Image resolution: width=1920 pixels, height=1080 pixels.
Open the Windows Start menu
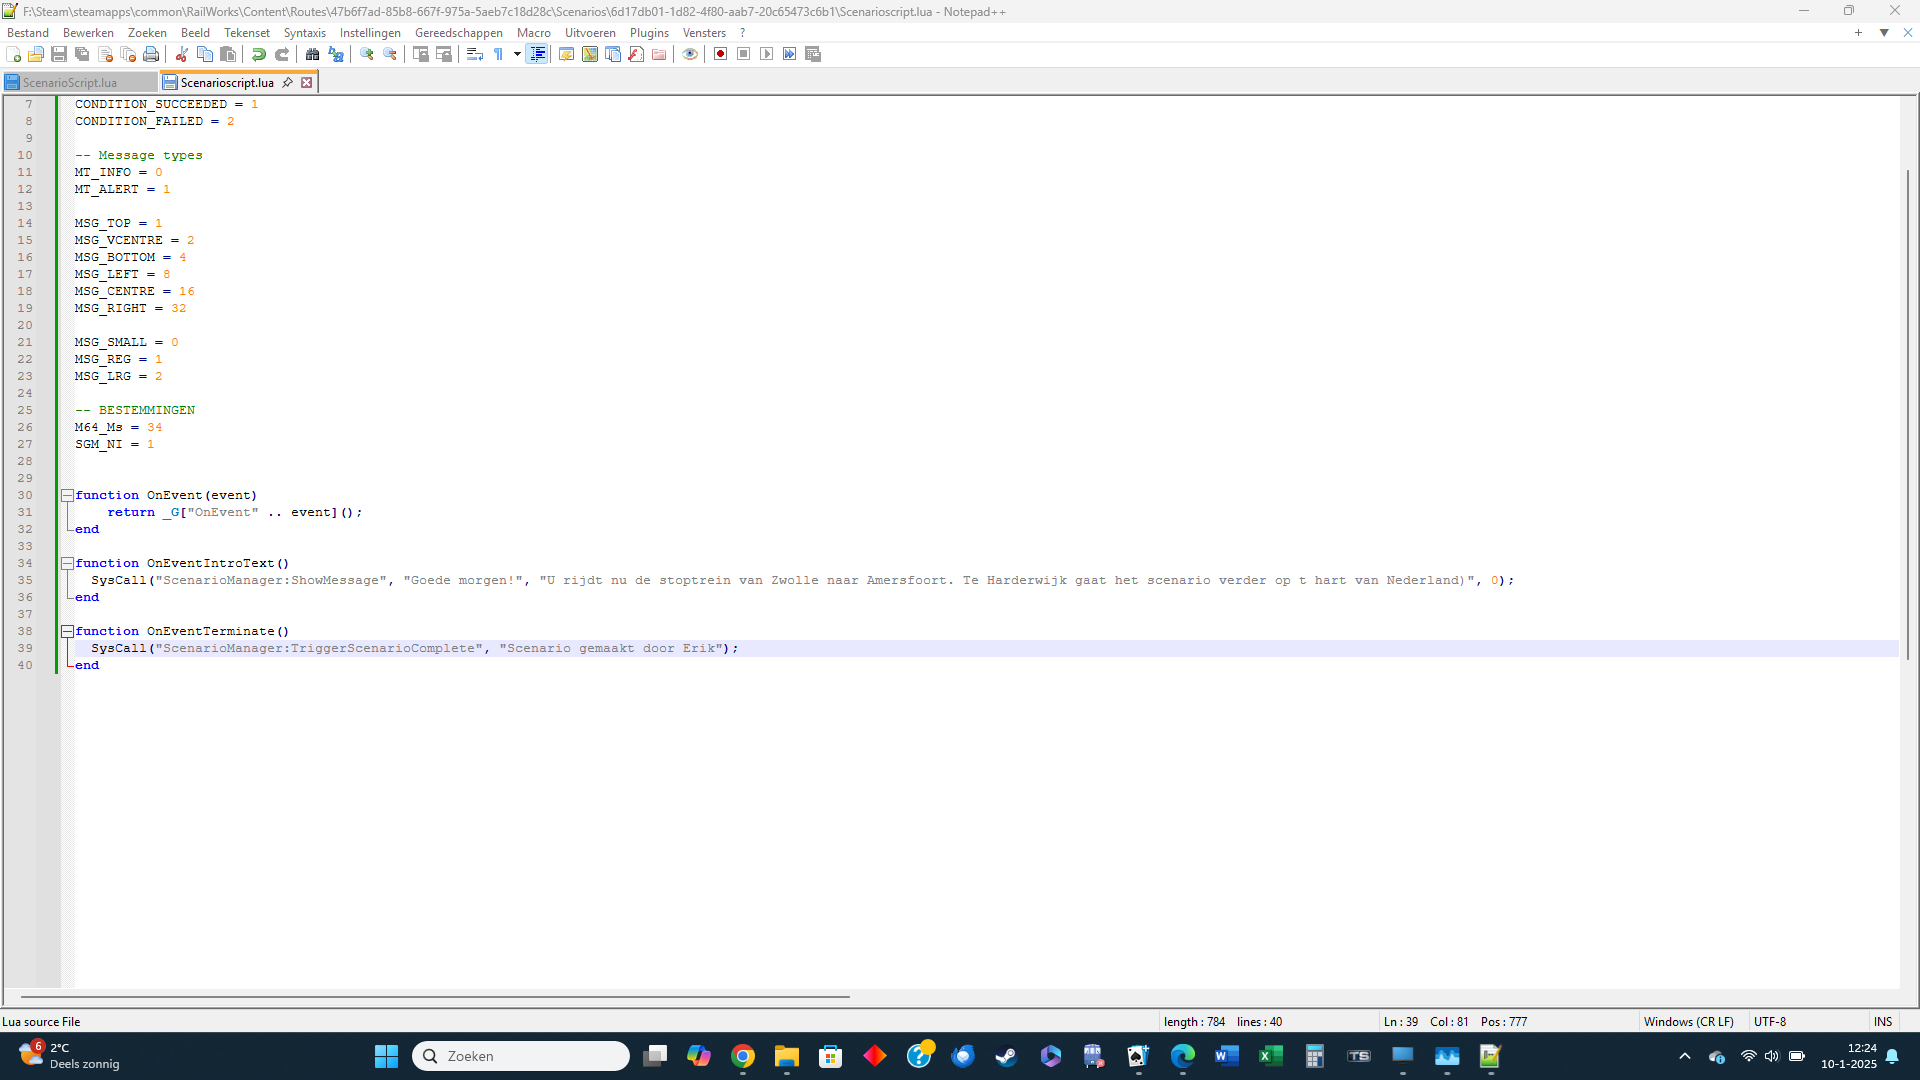click(386, 1056)
